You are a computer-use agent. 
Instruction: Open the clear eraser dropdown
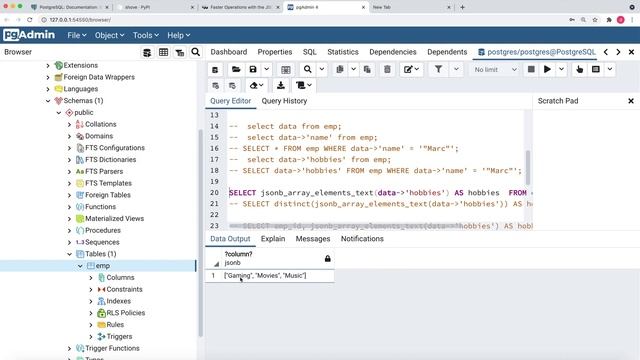(x=257, y=85)
